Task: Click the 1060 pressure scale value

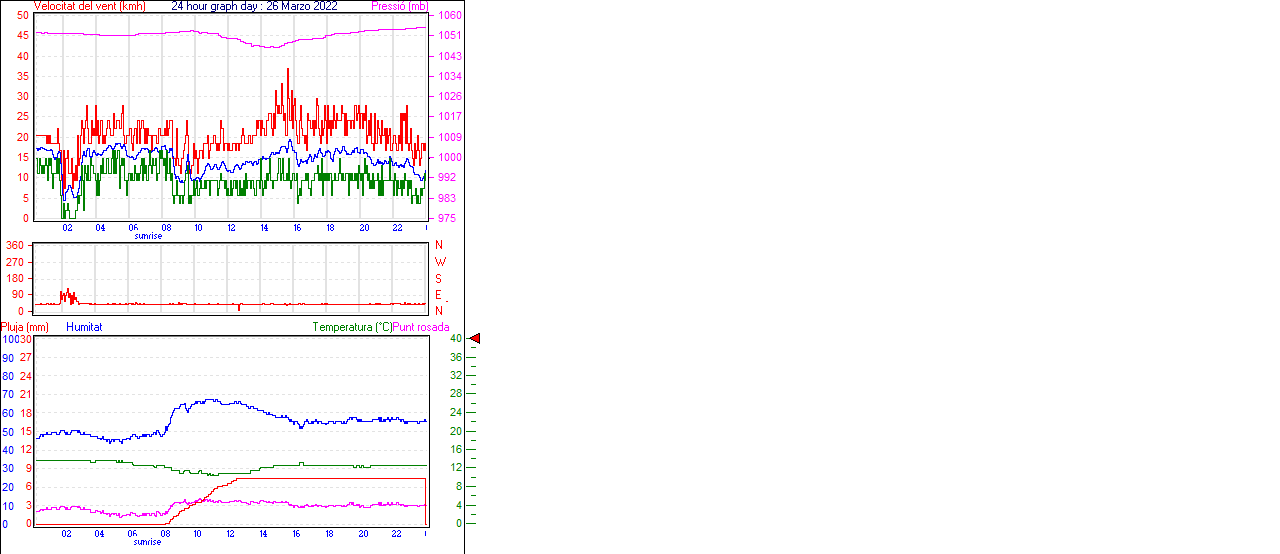Action: coord(449,16)
